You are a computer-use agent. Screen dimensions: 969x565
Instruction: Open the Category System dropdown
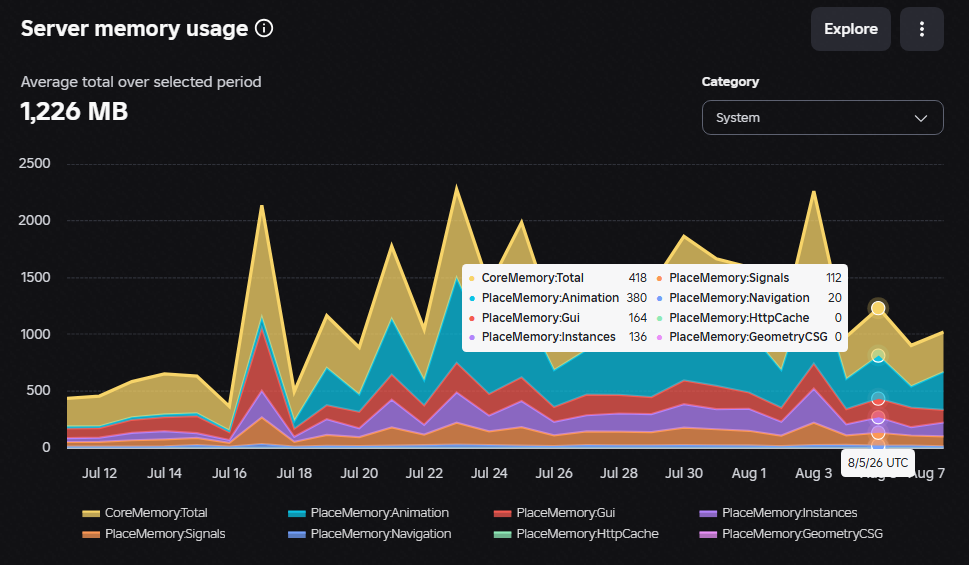(823, 117)
